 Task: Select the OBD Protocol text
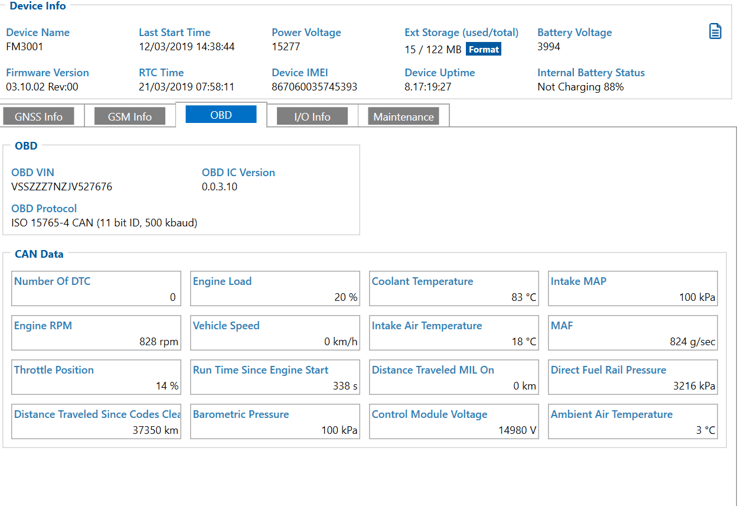(x=104, y=223)
